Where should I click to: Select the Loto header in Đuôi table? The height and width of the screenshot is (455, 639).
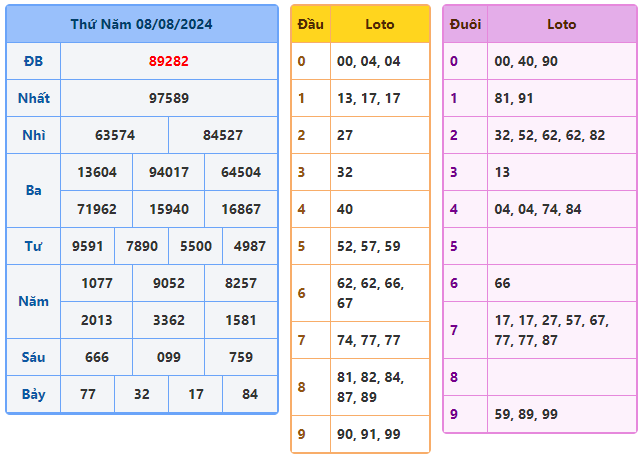pos(561,24)
